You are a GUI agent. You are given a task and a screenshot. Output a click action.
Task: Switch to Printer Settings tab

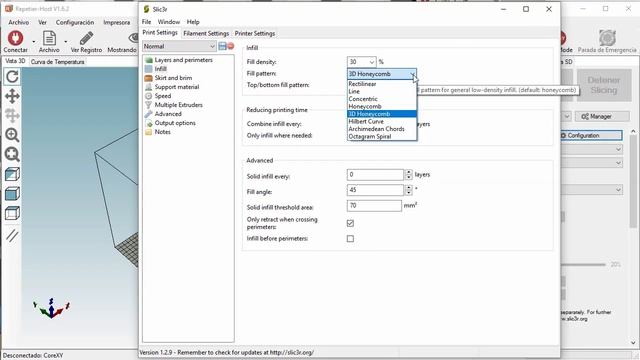255,33
